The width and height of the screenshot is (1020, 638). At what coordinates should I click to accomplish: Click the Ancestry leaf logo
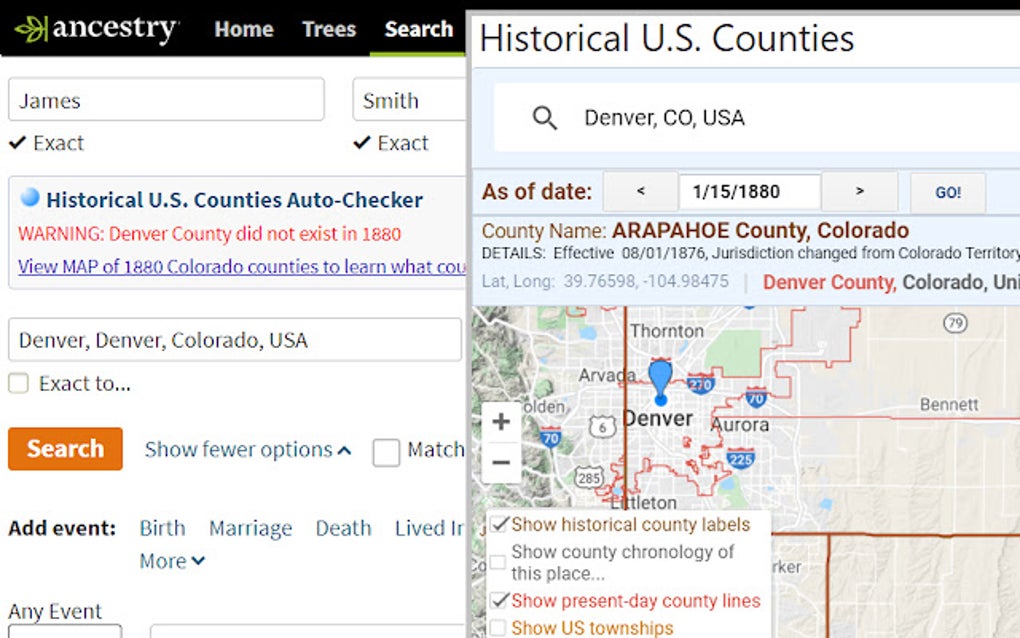(31, 29)
